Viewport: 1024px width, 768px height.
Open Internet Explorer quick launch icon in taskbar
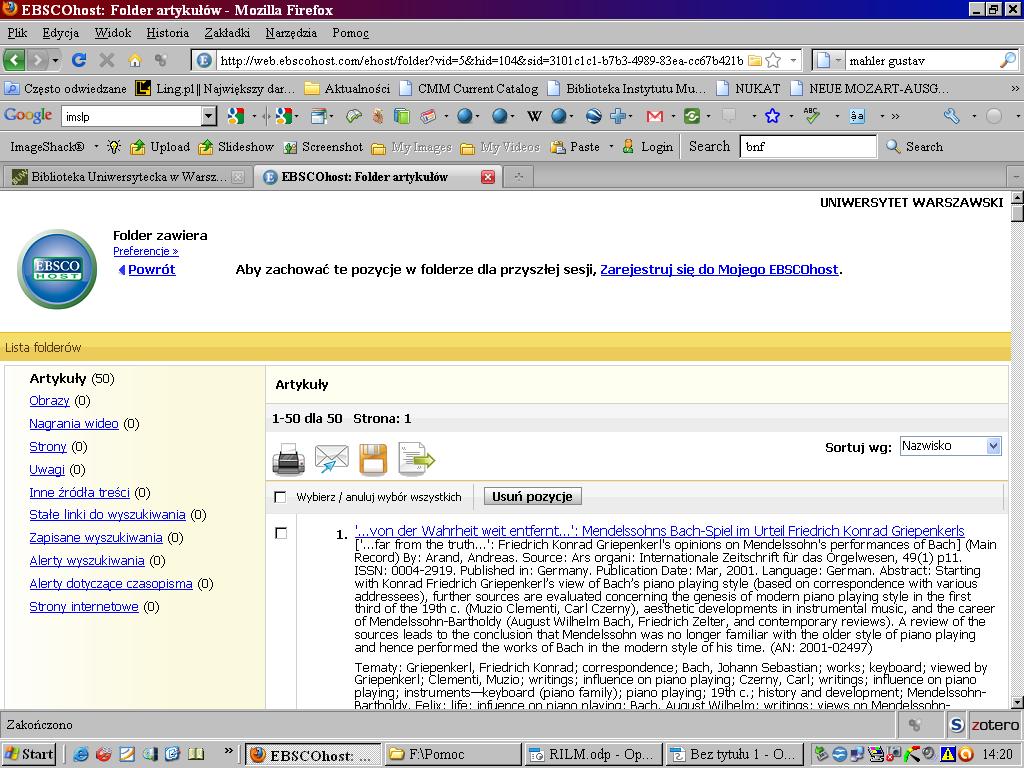(81, 754)
